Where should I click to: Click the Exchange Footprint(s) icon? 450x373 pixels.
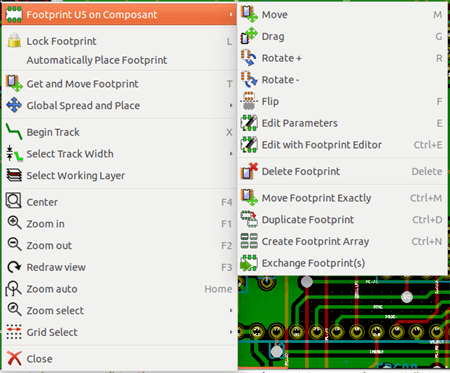(249, 263)
